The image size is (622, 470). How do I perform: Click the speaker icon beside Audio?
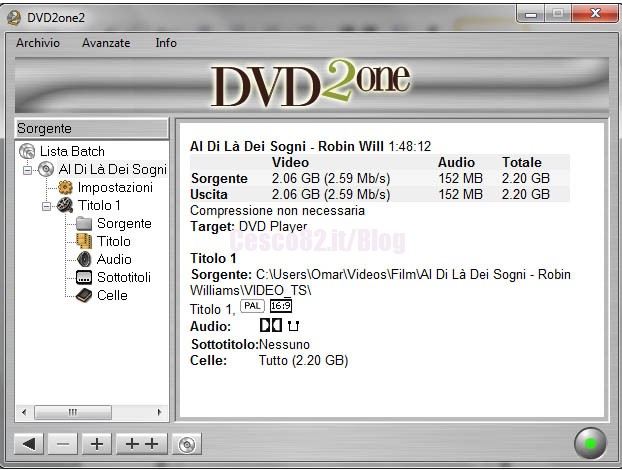(x=84, y=259)
